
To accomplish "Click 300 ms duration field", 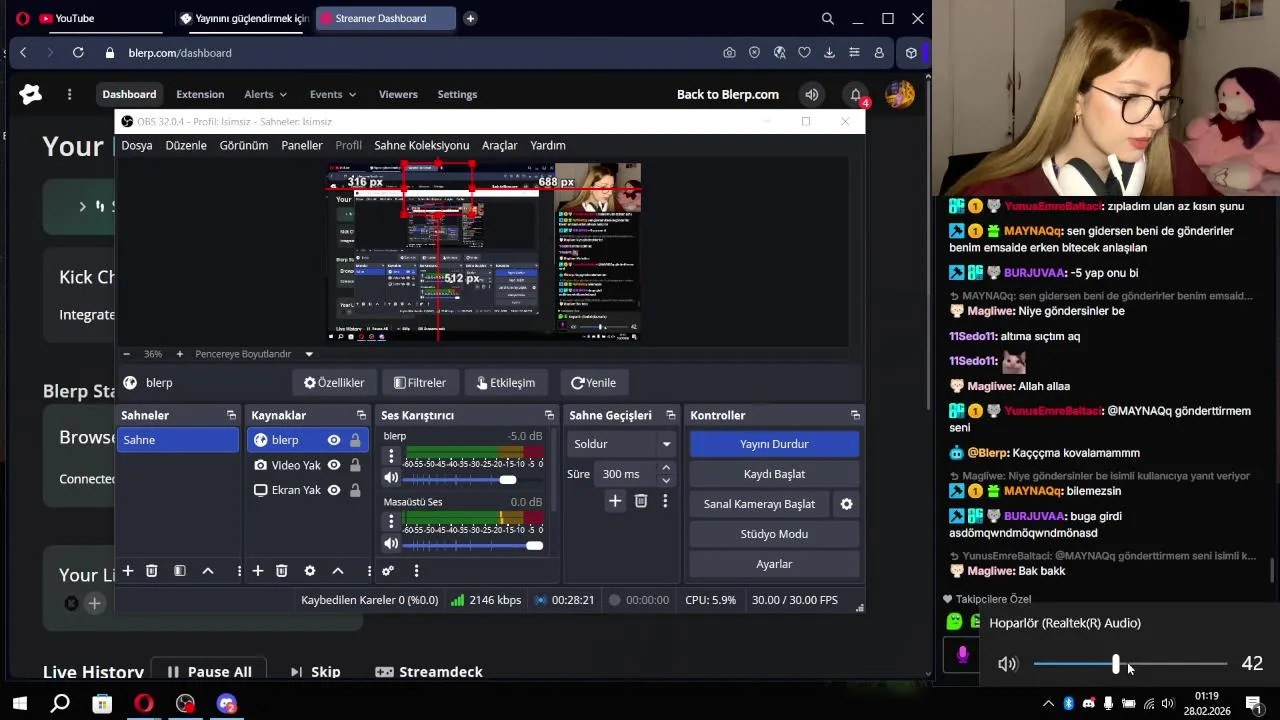I will [625, 474].
